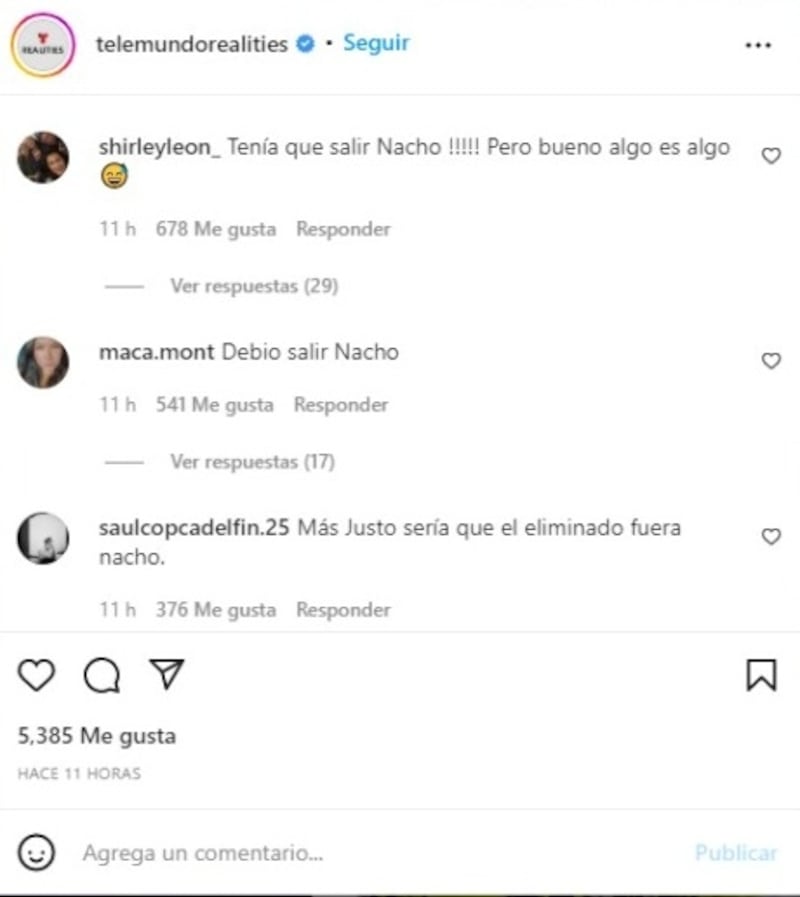Follow the account with Seguir
The image size is (800, 897).
376,43
